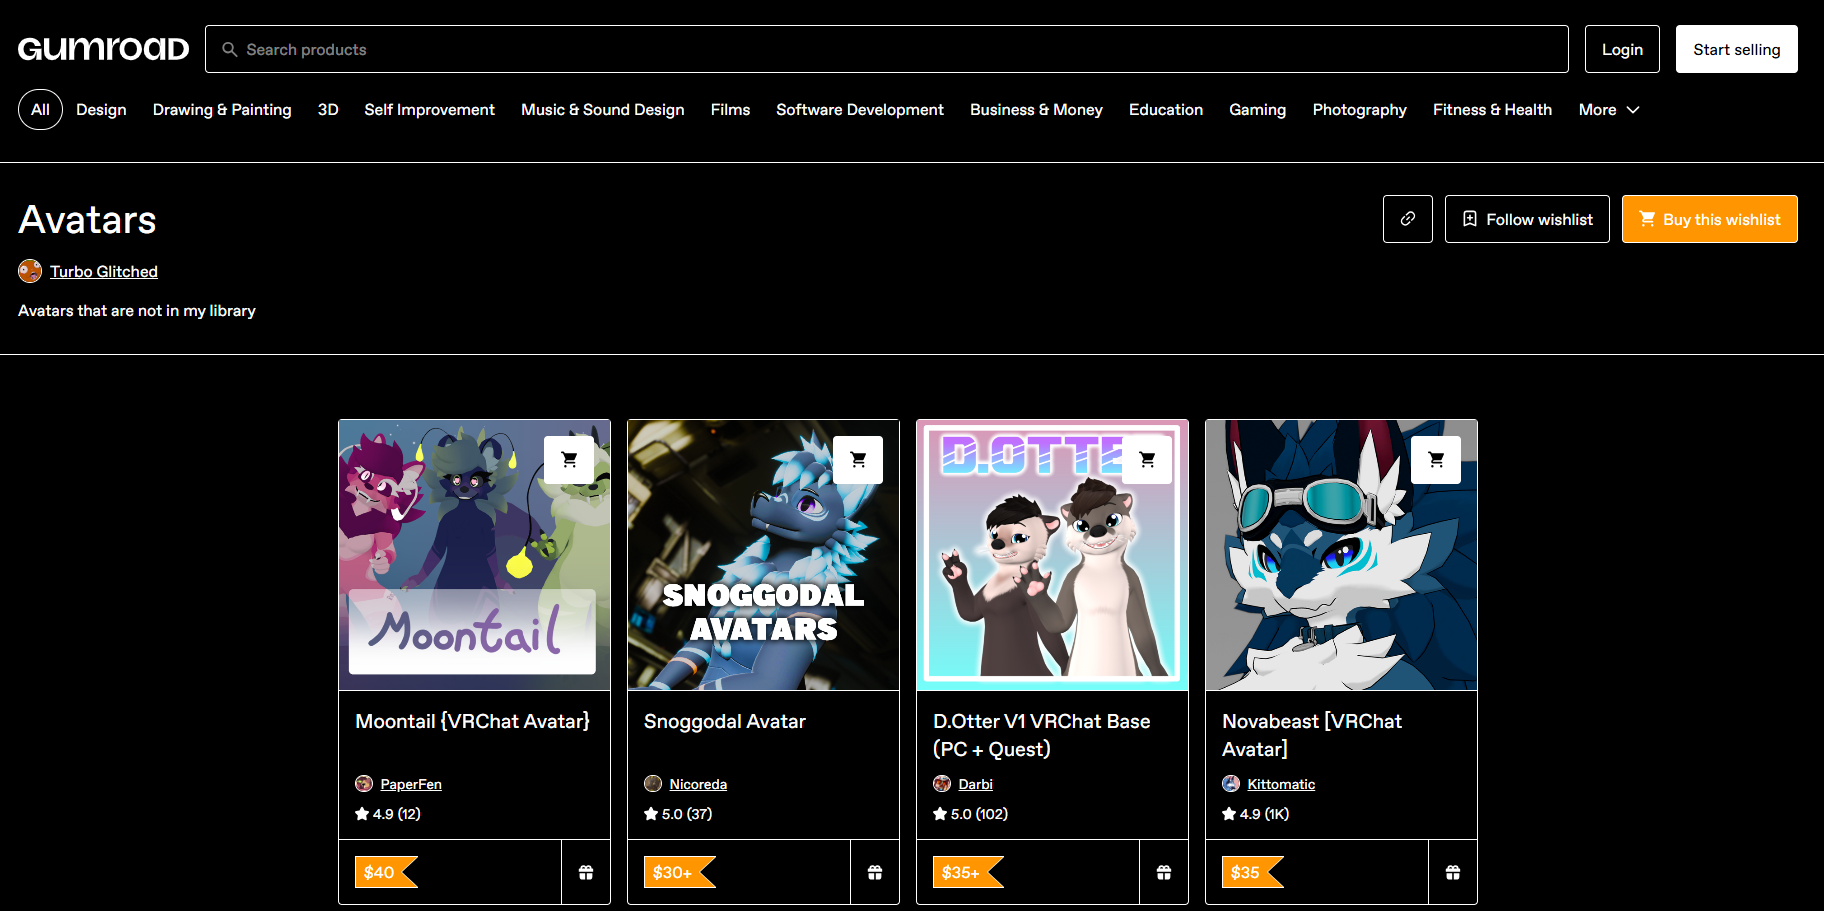
Task: Add Novabeast avatar to cart
Action: 1436,460
